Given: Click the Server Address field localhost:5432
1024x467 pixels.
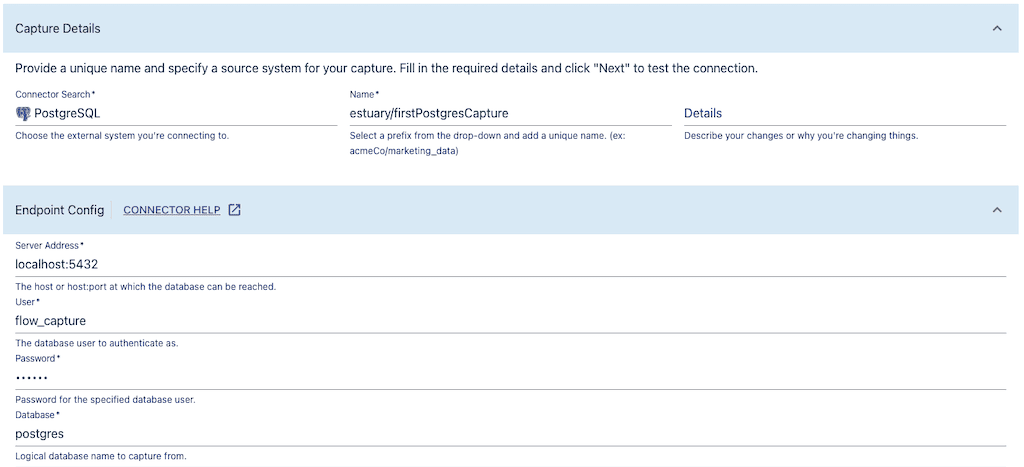Looking at the screenshot, I should pyautogui.click(x=511, y=265).
